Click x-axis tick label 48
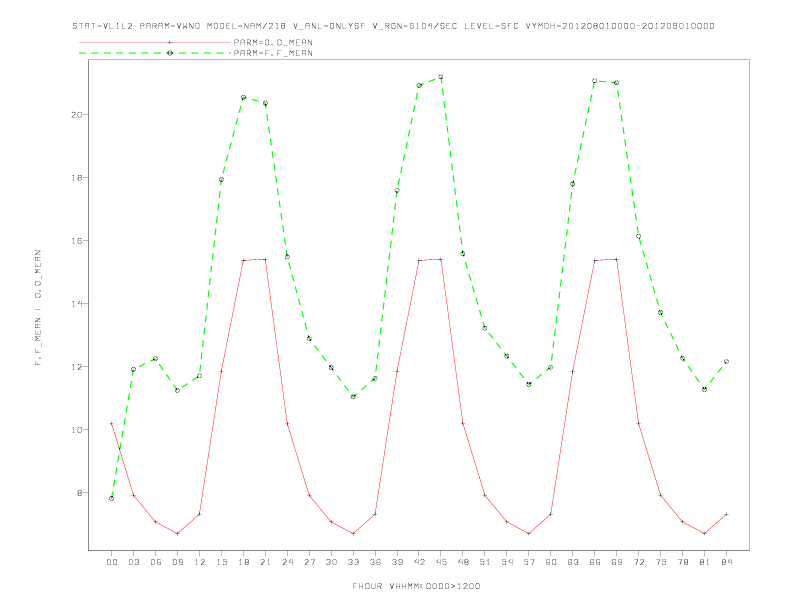This screenshot has width=792, height=612. (x=463, y=562)
